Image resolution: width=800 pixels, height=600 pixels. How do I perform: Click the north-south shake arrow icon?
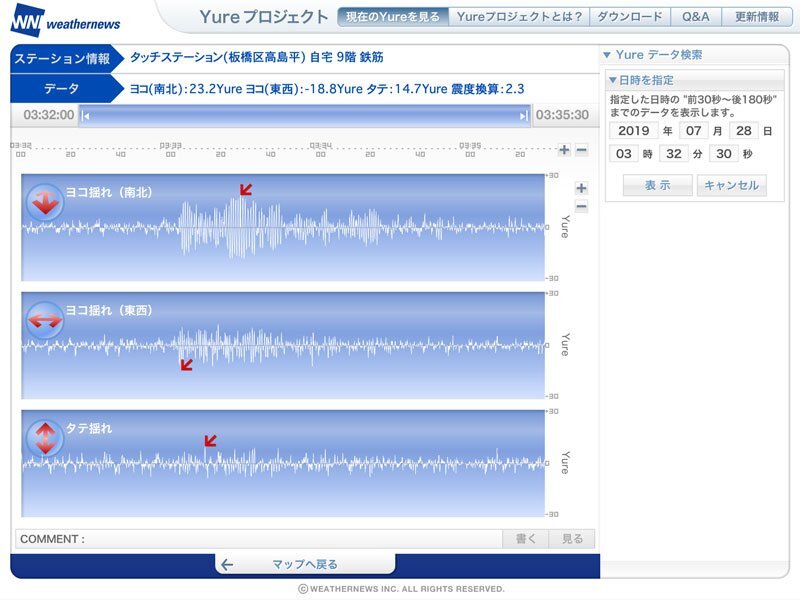45,203
